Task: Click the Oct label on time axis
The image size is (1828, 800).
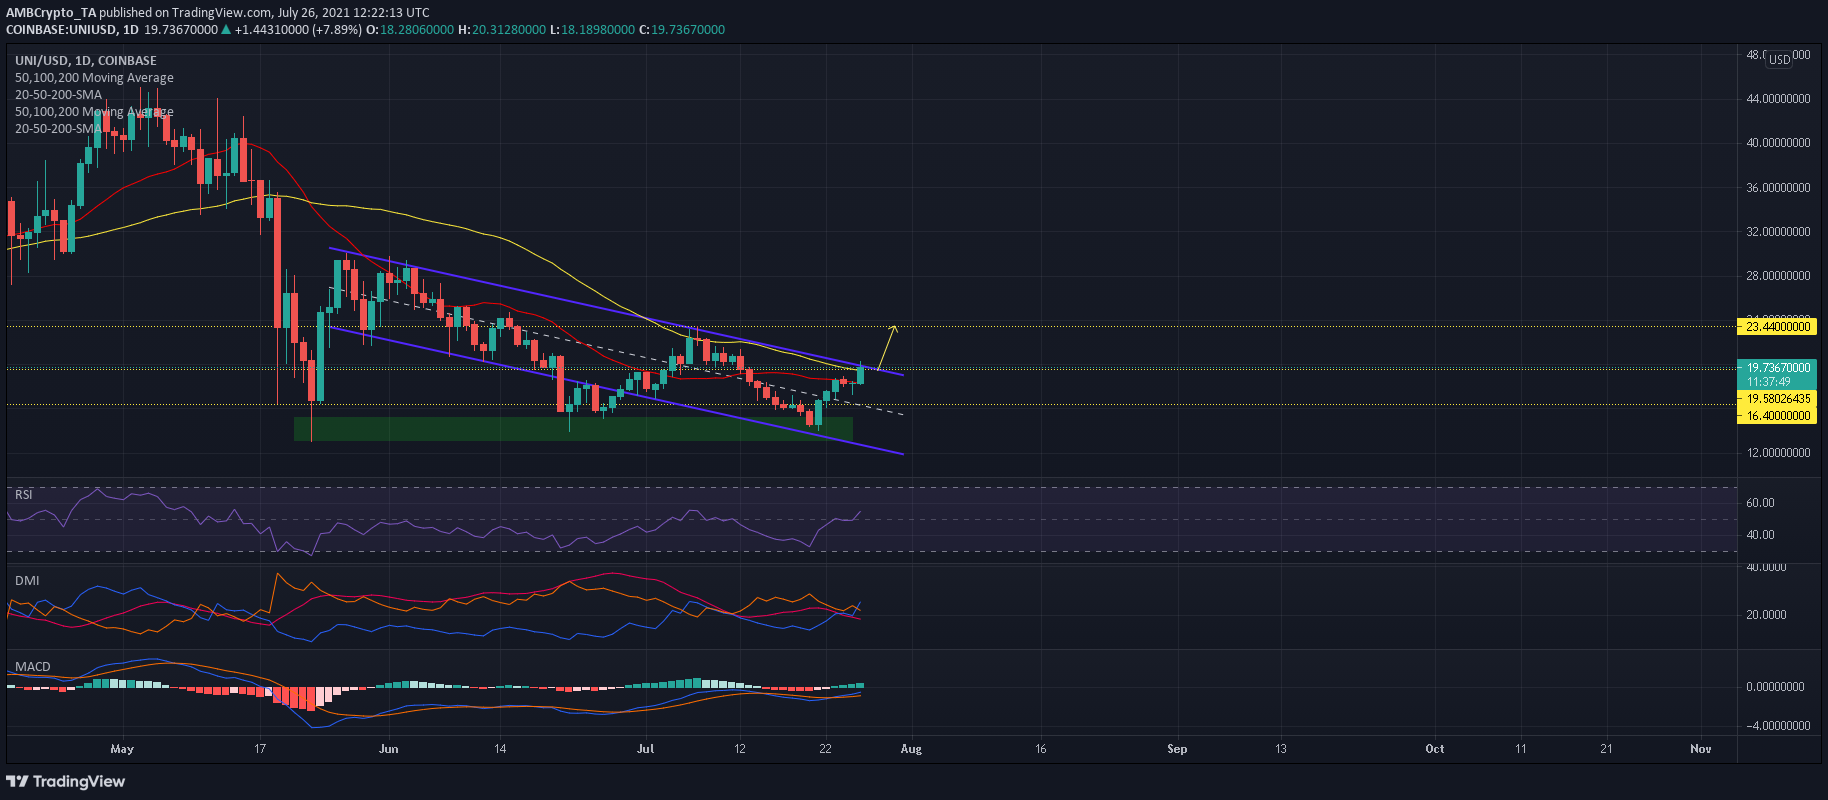Action: tap(1435, 749)
